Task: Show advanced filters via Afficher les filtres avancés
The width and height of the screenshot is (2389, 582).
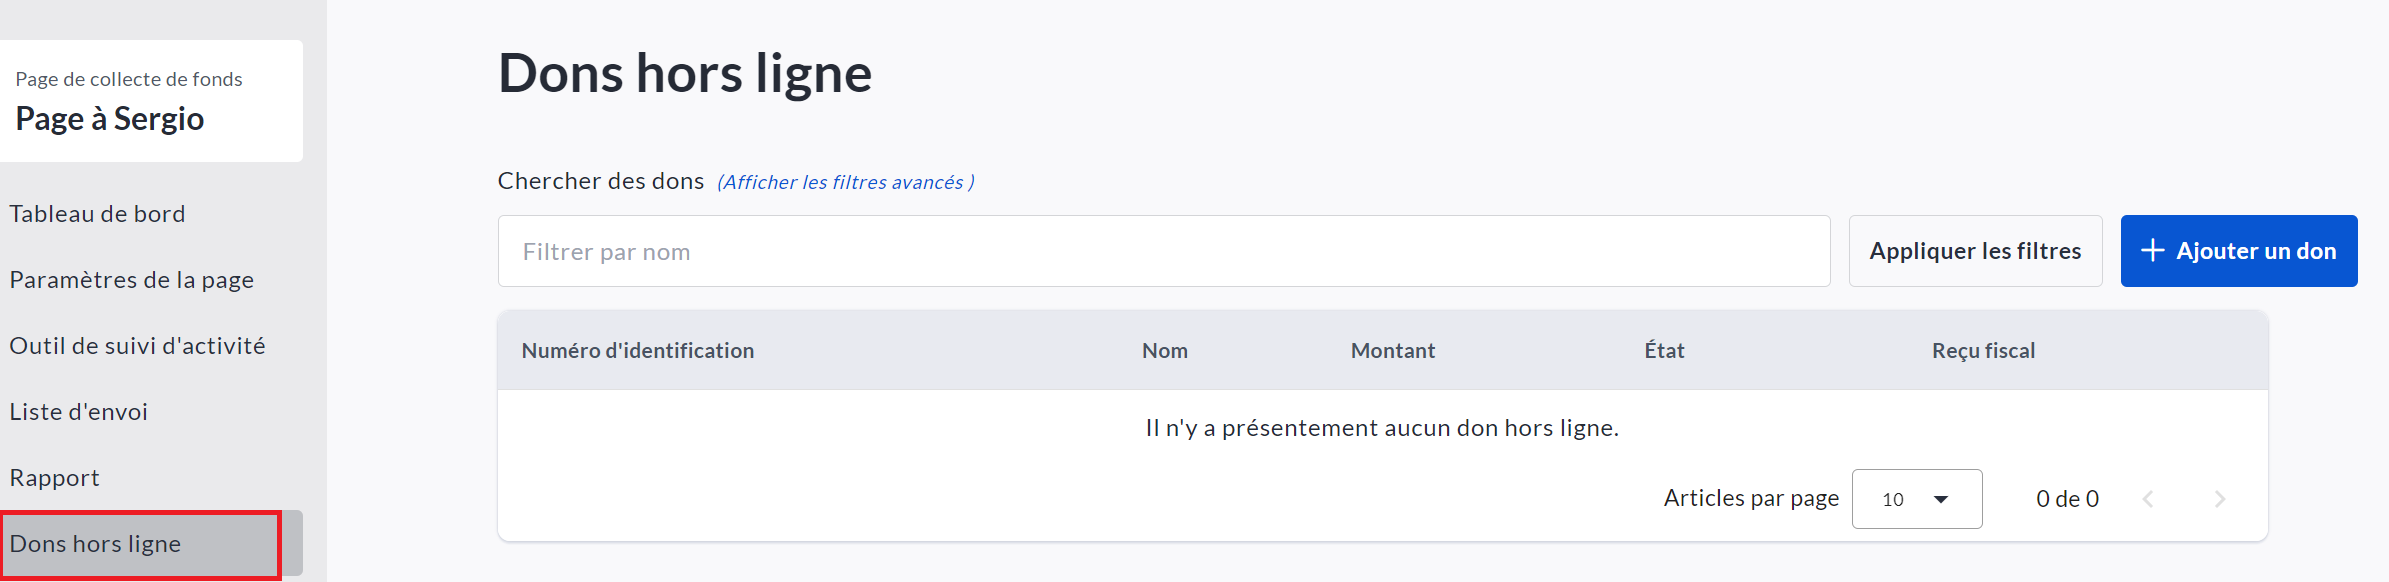Action: (x=845, y=182)
